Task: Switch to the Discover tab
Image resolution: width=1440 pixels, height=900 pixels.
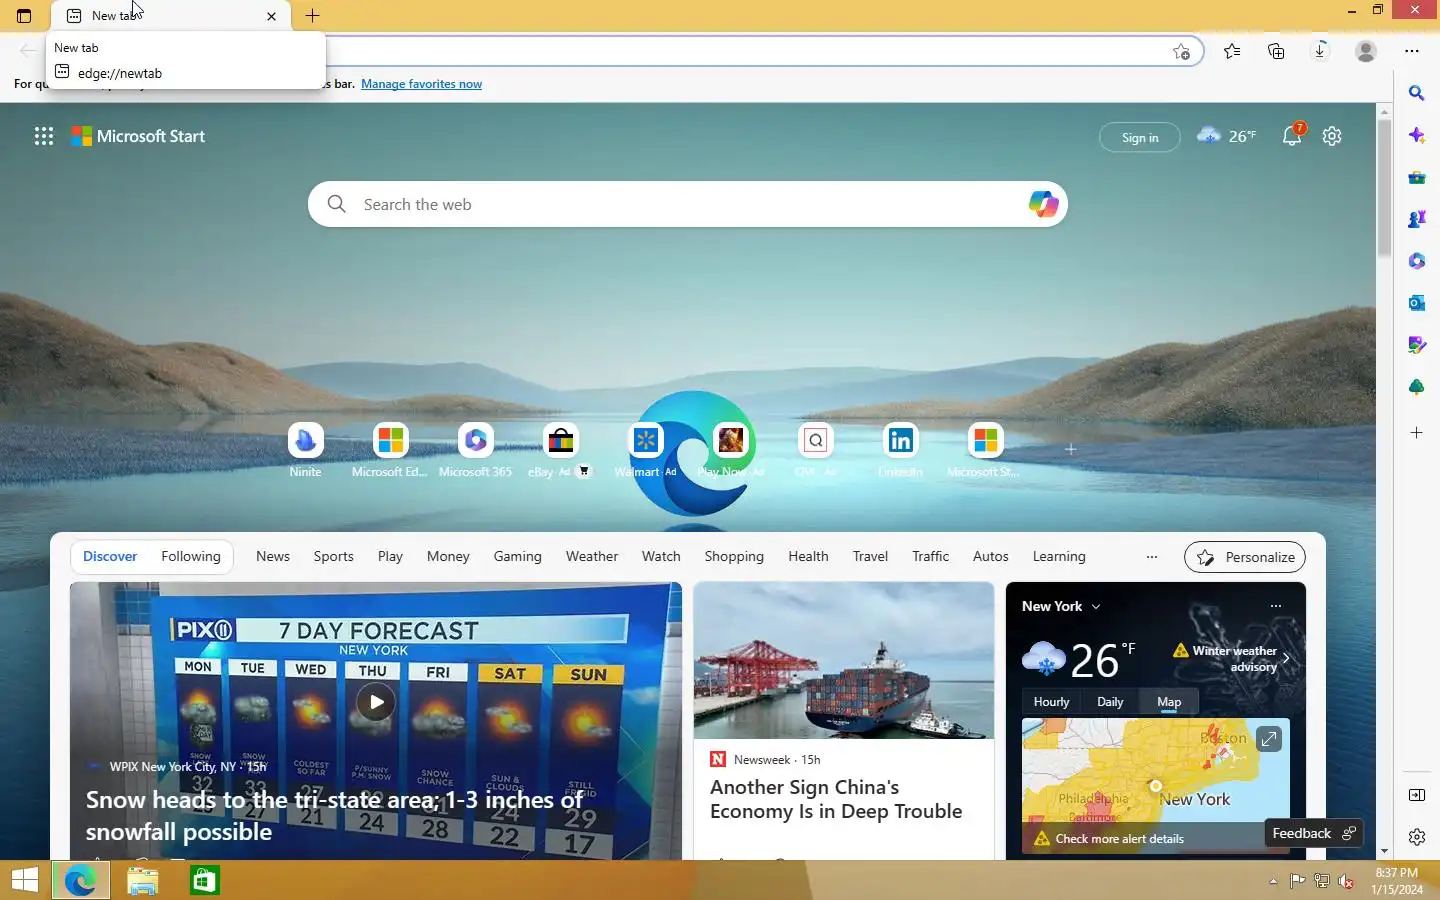Action: (110, 556)
